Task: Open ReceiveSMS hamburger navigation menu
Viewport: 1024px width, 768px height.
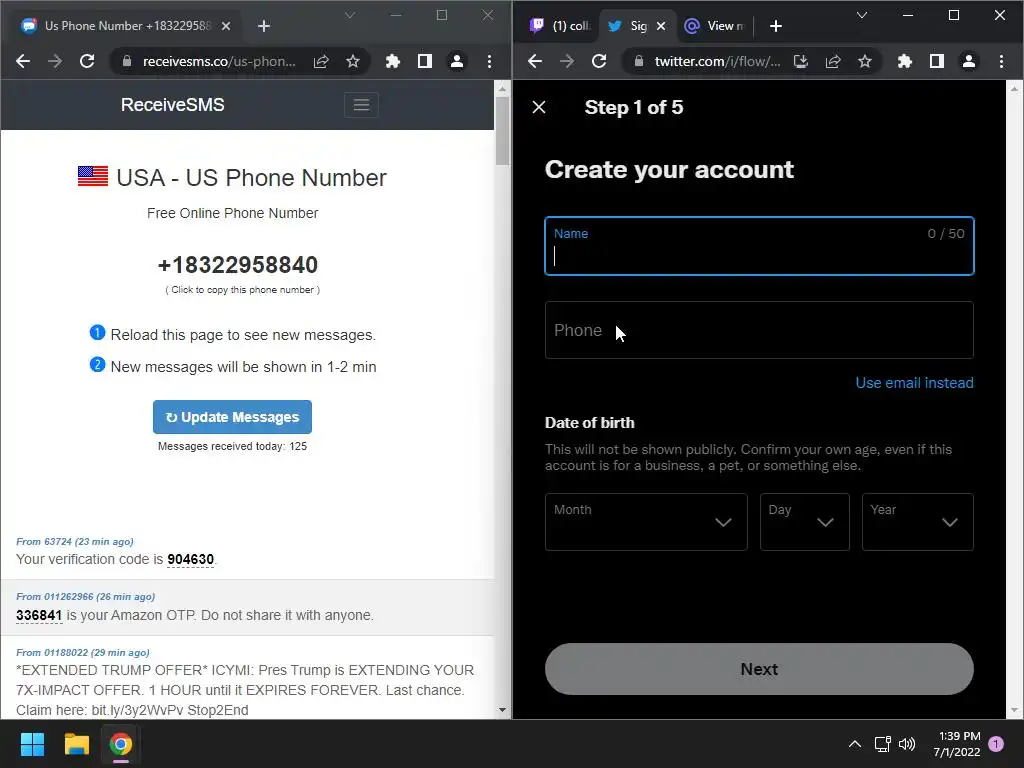Action: click(361, 105)
